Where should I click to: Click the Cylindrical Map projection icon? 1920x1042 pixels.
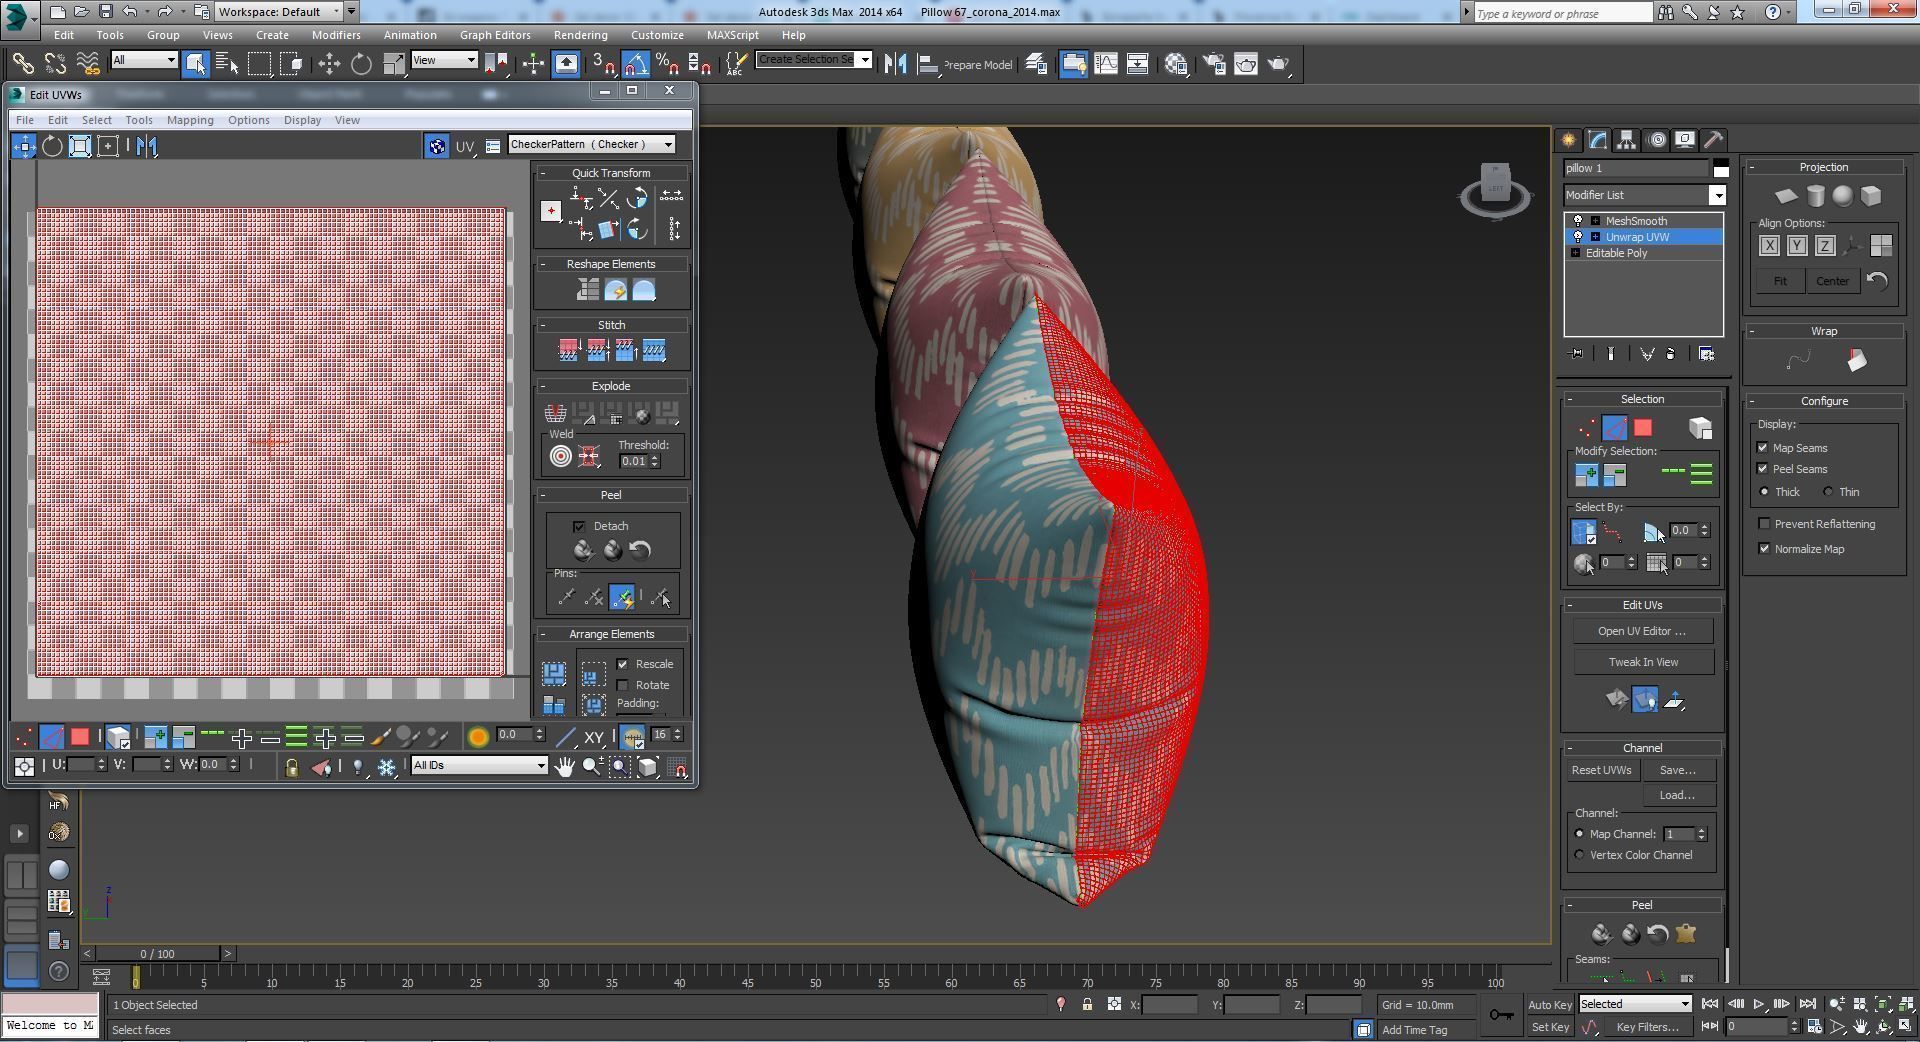[x=1815, y=196]
